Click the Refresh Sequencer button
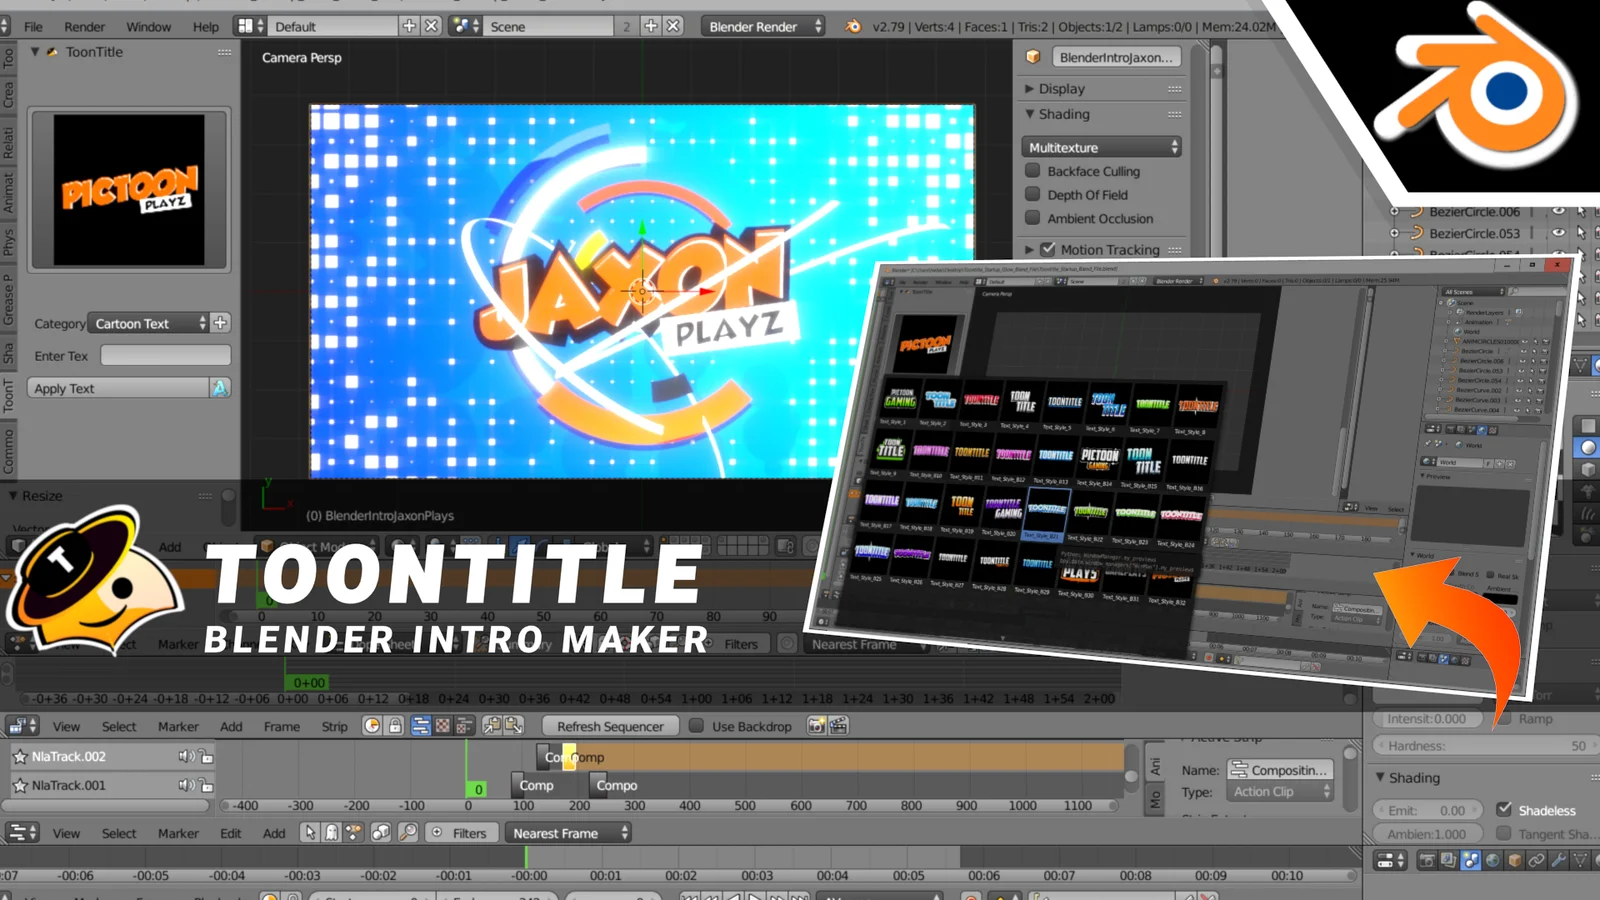The width and height of the screenshot is (1600, 900). pyautogui.click(x=610, y=727)
